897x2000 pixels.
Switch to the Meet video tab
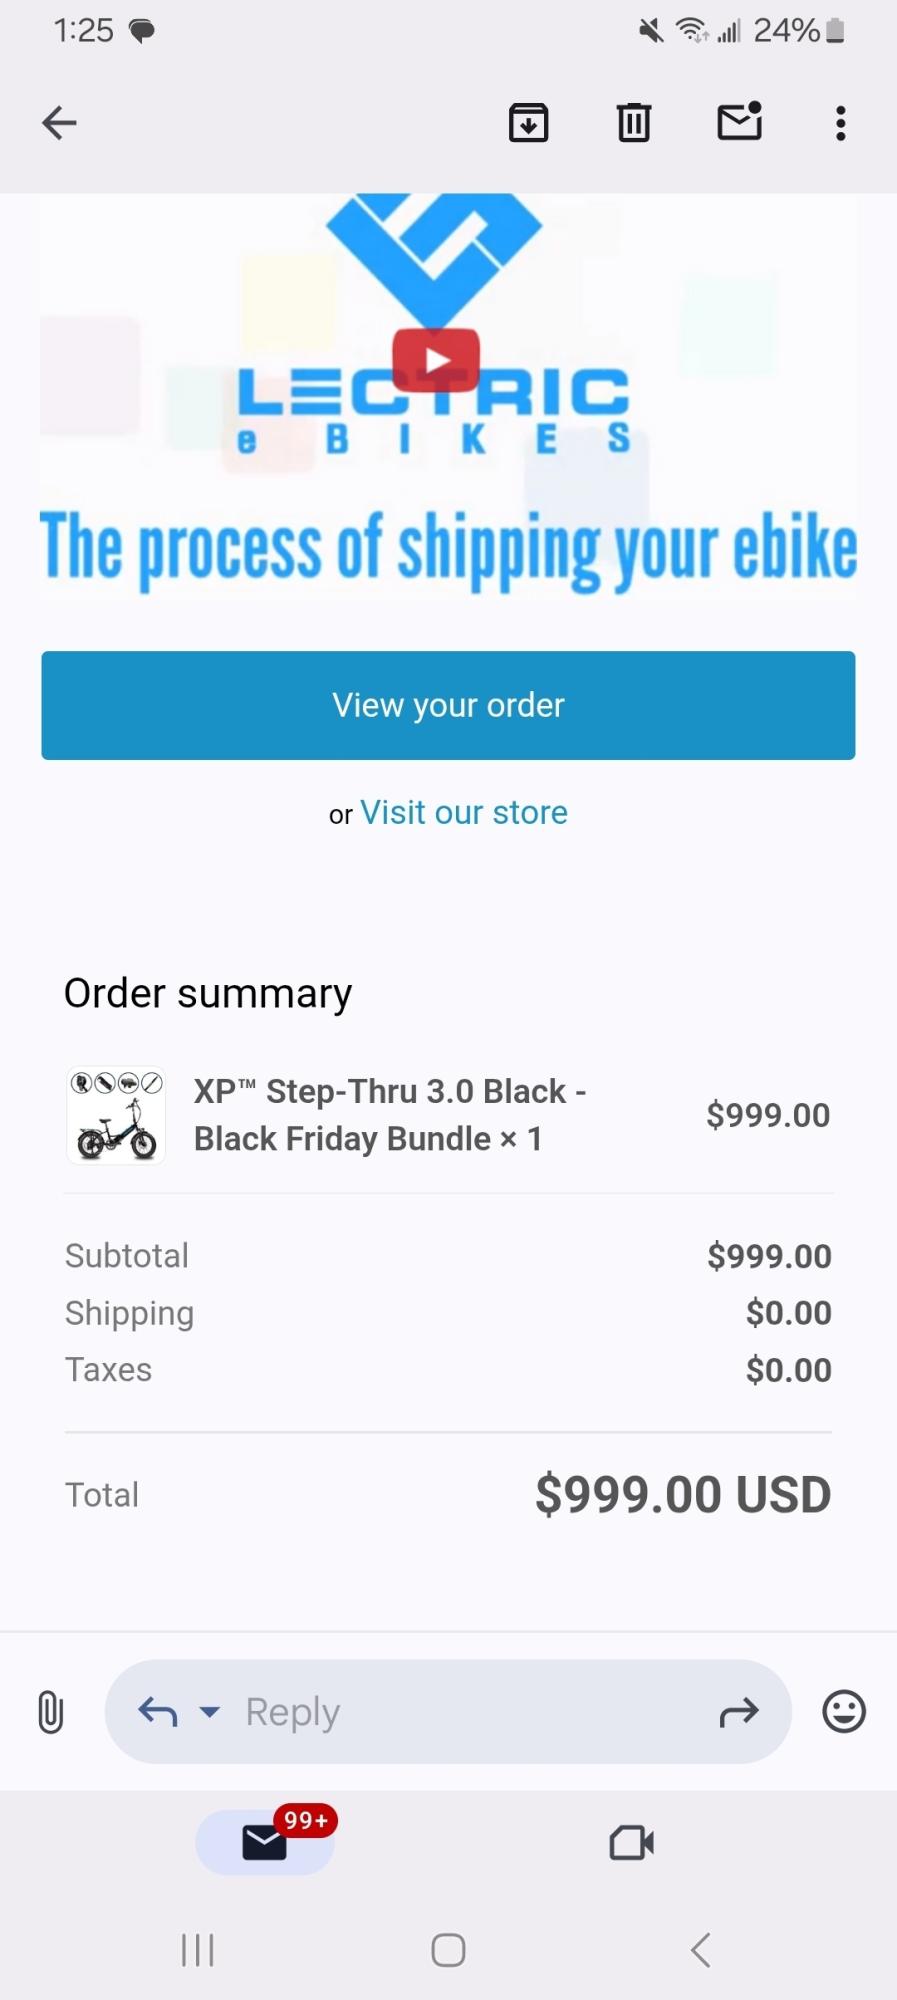(632, 1842)
